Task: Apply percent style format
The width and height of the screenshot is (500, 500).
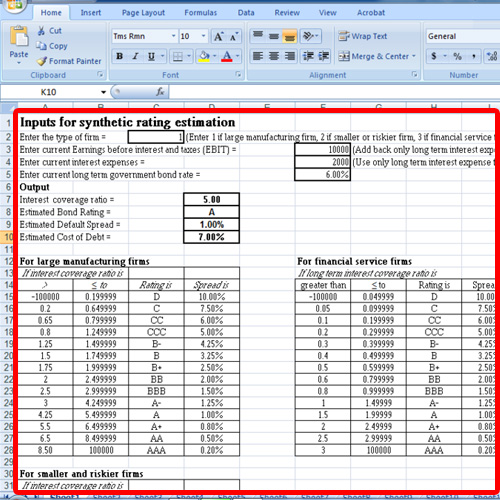Action: 457,56
